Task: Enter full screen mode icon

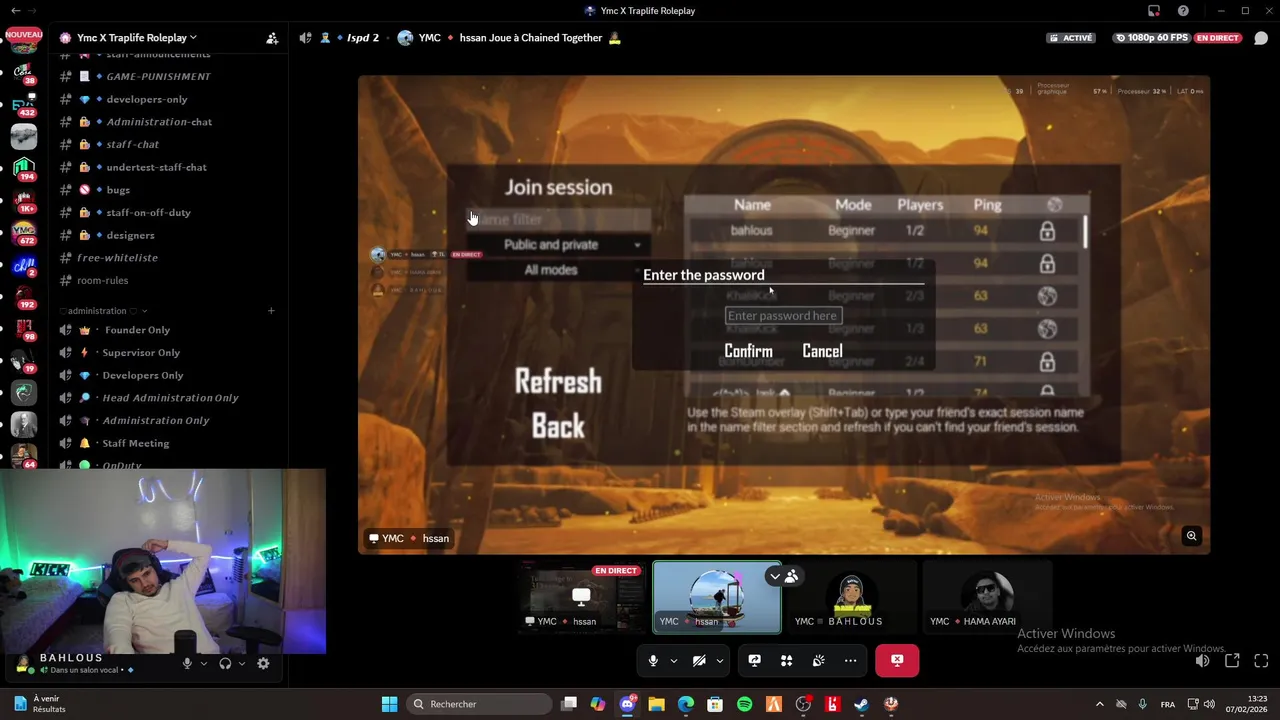Action: 1261,661
